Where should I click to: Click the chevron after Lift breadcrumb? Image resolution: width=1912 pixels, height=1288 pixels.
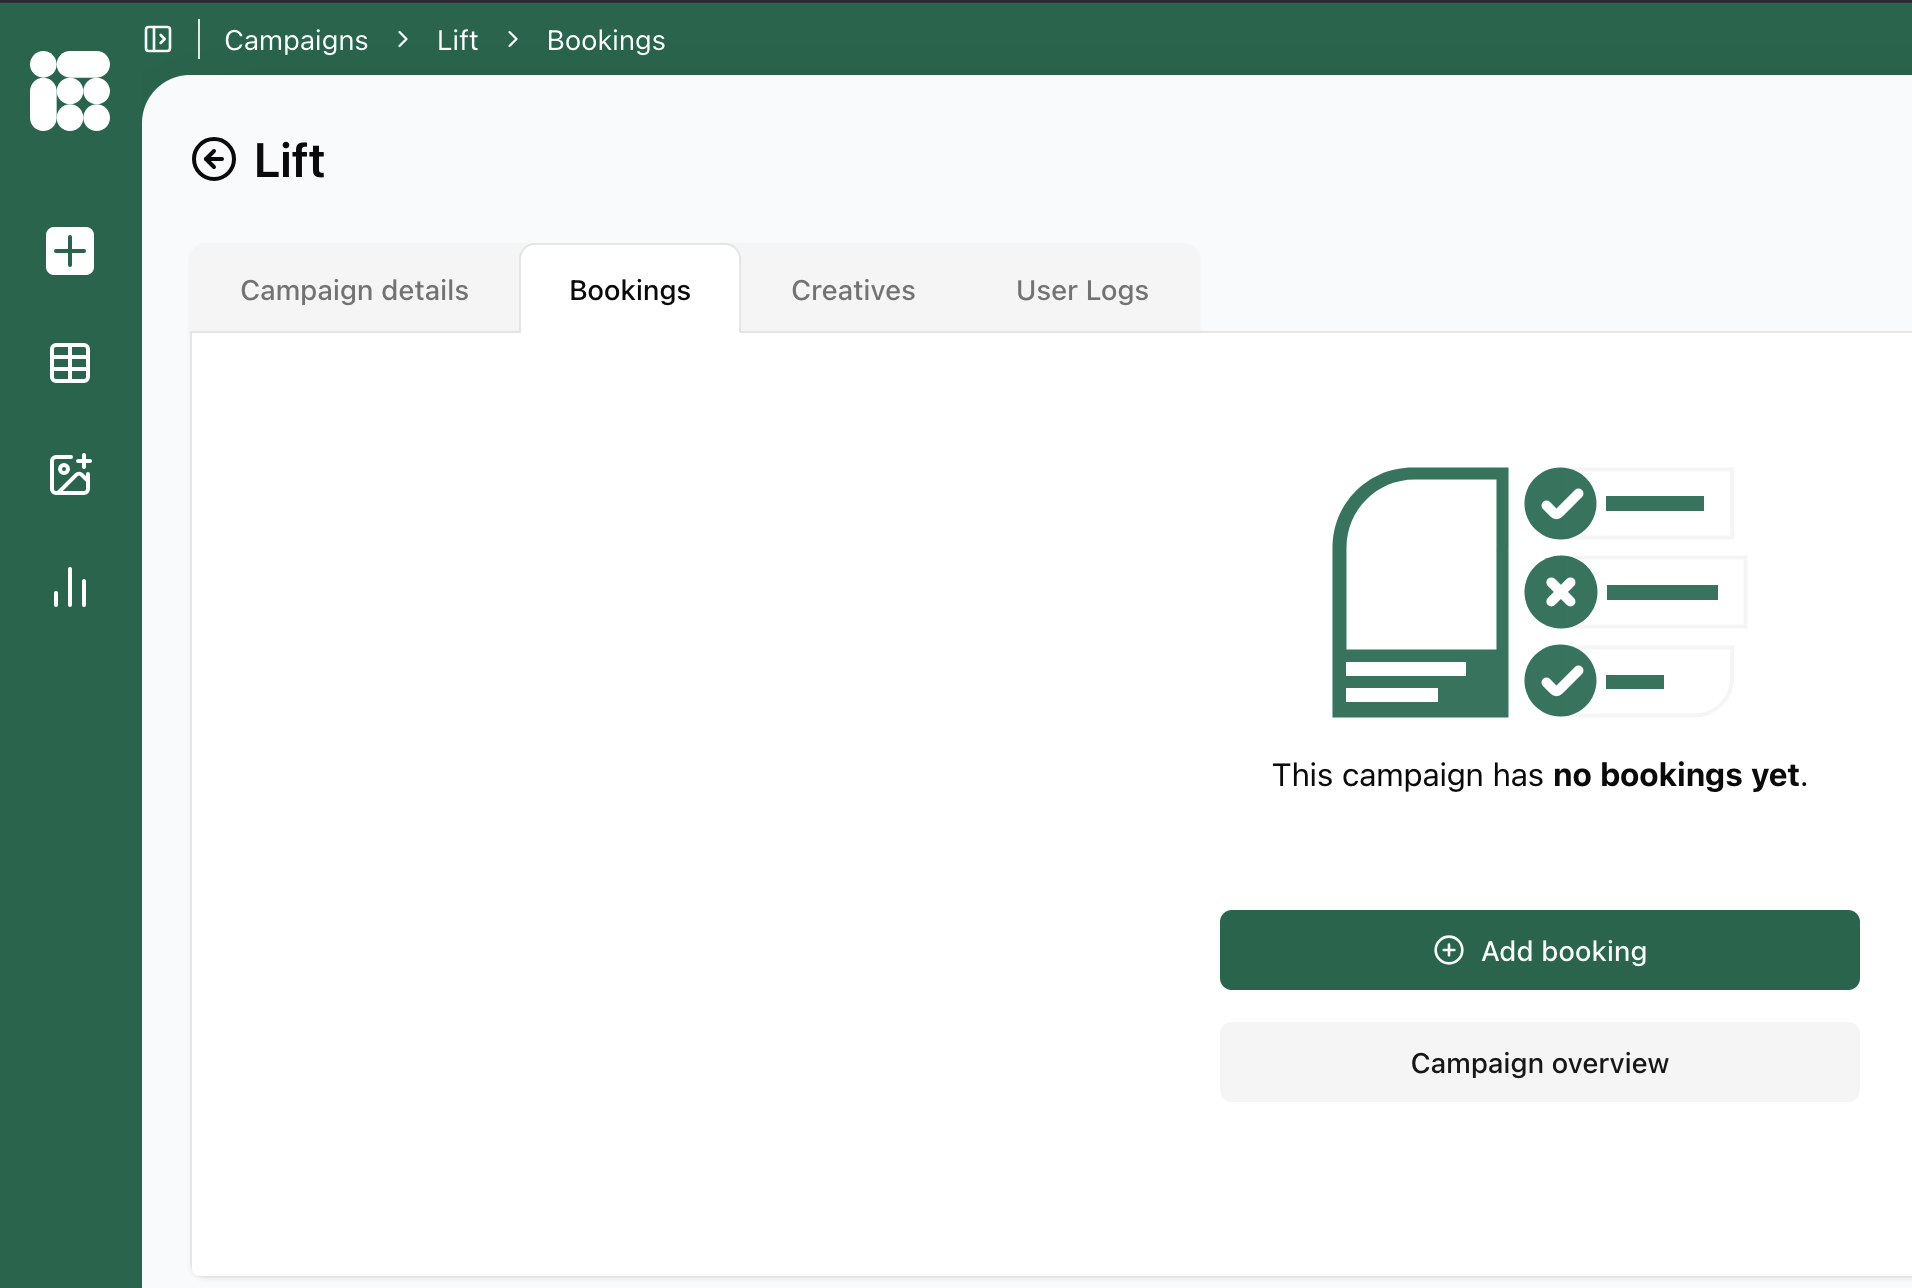pyautogui.click(x=513, y=39)
